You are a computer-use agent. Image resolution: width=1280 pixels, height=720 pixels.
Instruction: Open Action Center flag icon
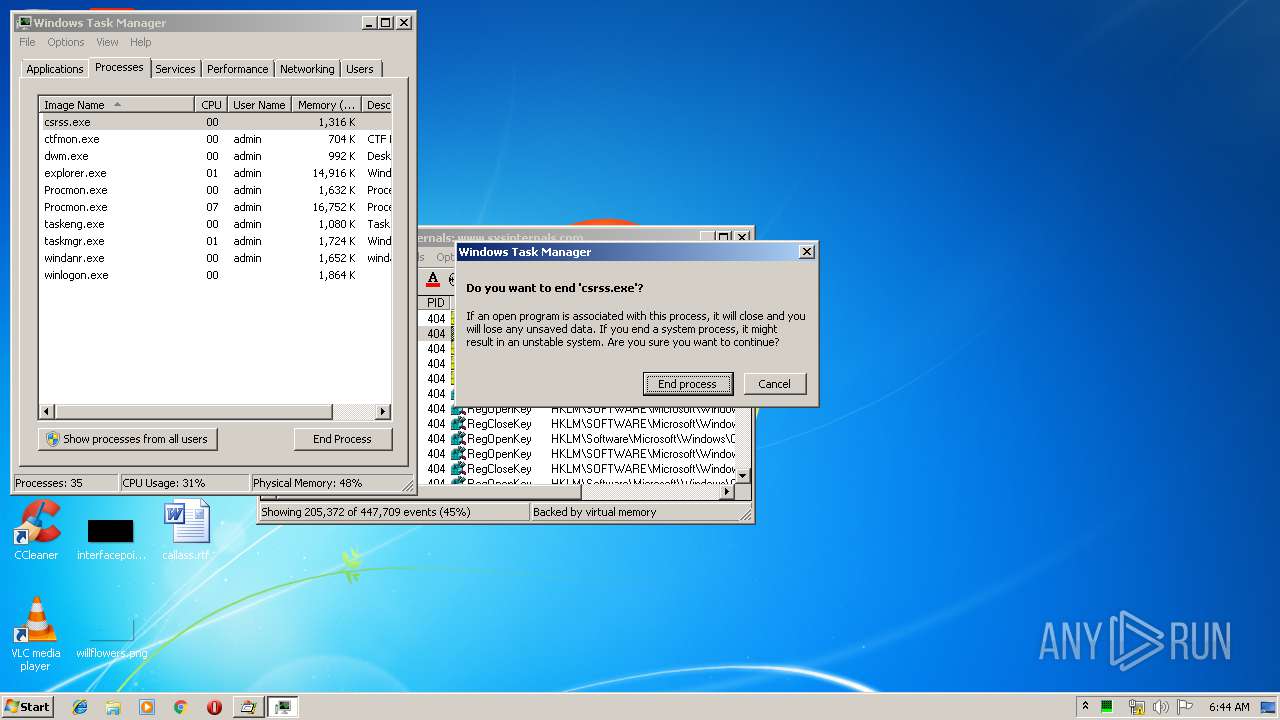[1185, 707]
